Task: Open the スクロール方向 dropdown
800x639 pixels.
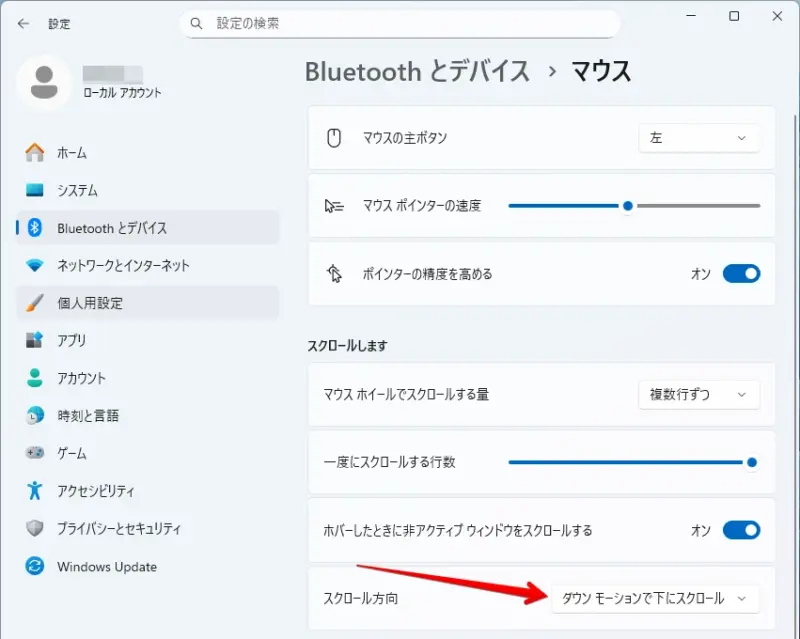Action: [x=655, y=598]
